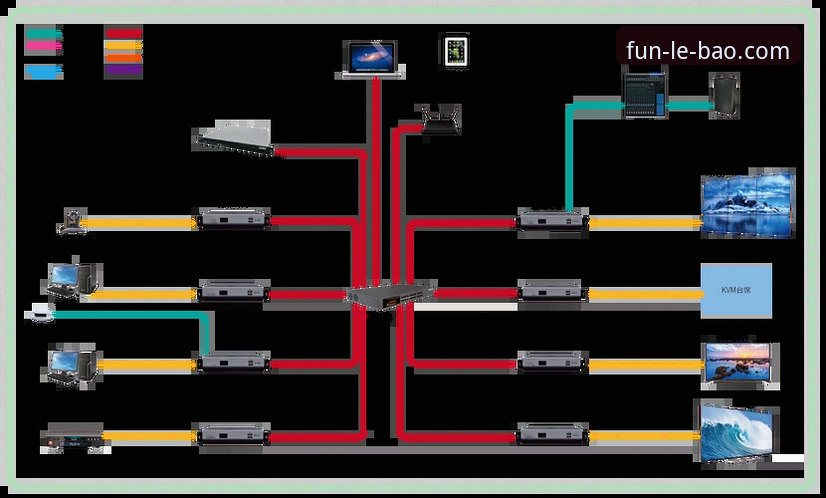
Task: Click the encoder box linked to the upper desktop PC
Action: tap(234, 291)
